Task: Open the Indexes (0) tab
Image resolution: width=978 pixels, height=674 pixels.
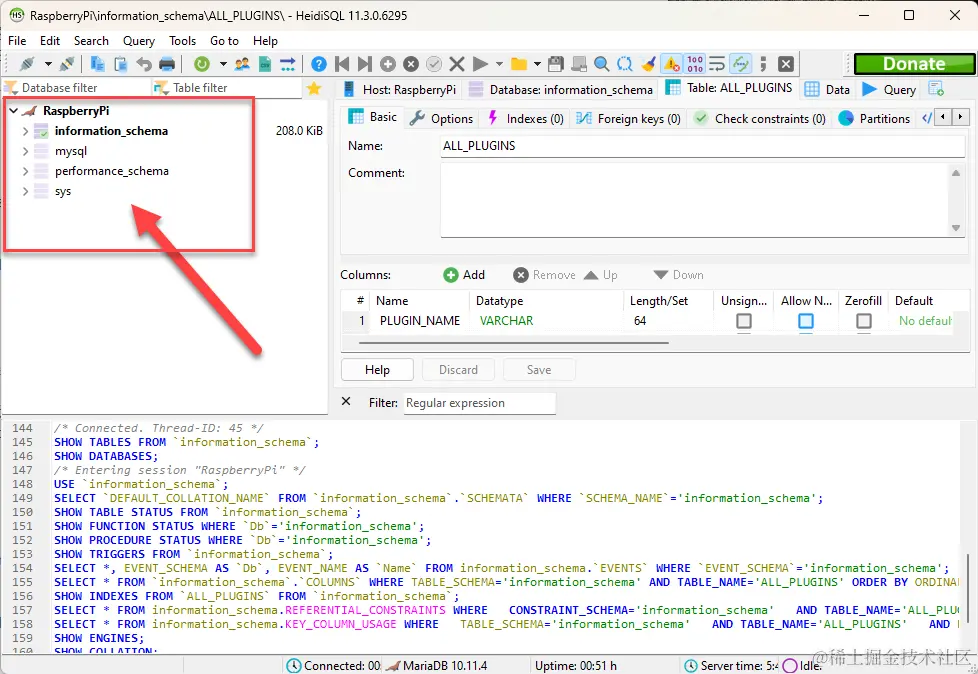Action: [526, 118]
